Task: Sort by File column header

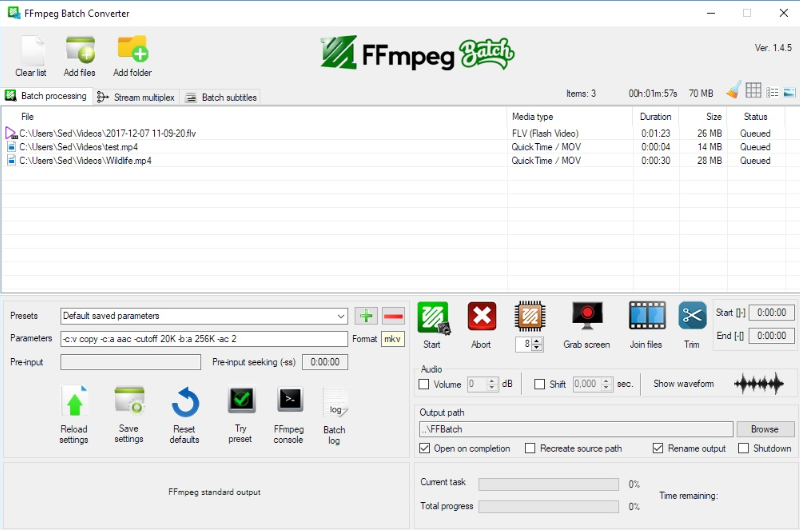Action: (27, 117)
